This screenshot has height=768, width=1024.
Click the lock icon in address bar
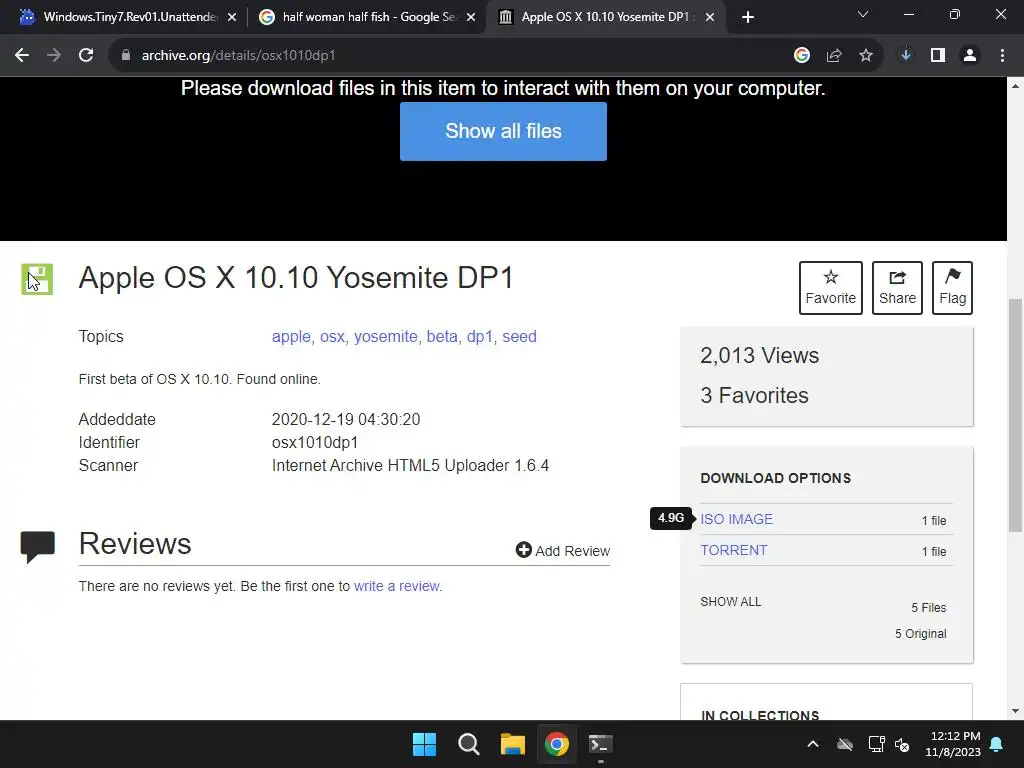126,56
